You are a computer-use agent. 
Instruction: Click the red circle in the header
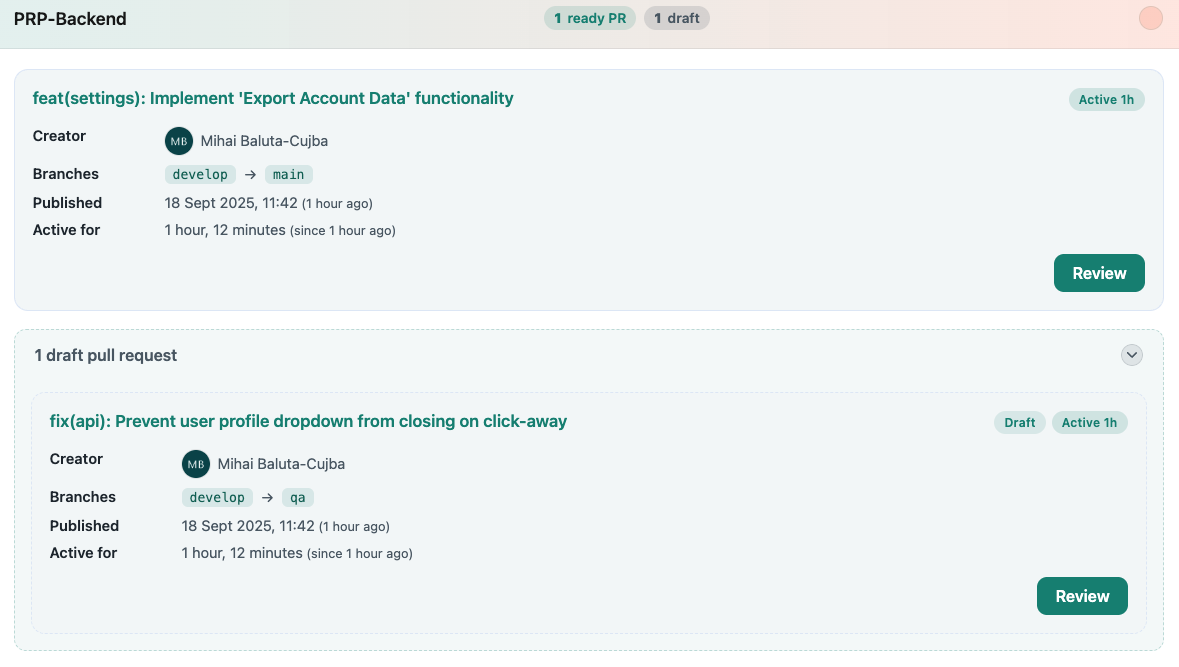coord(1151,18)
